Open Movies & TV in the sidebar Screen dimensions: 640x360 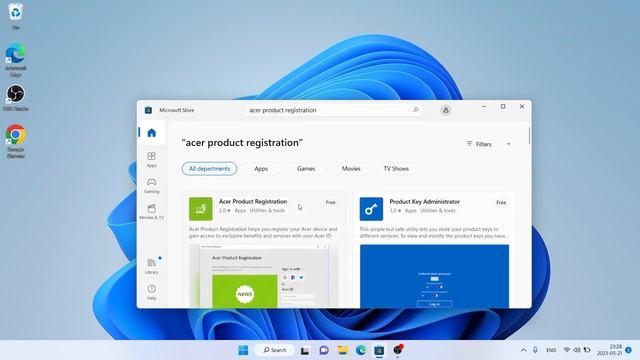pyautogui.click(x=151, y=212)
